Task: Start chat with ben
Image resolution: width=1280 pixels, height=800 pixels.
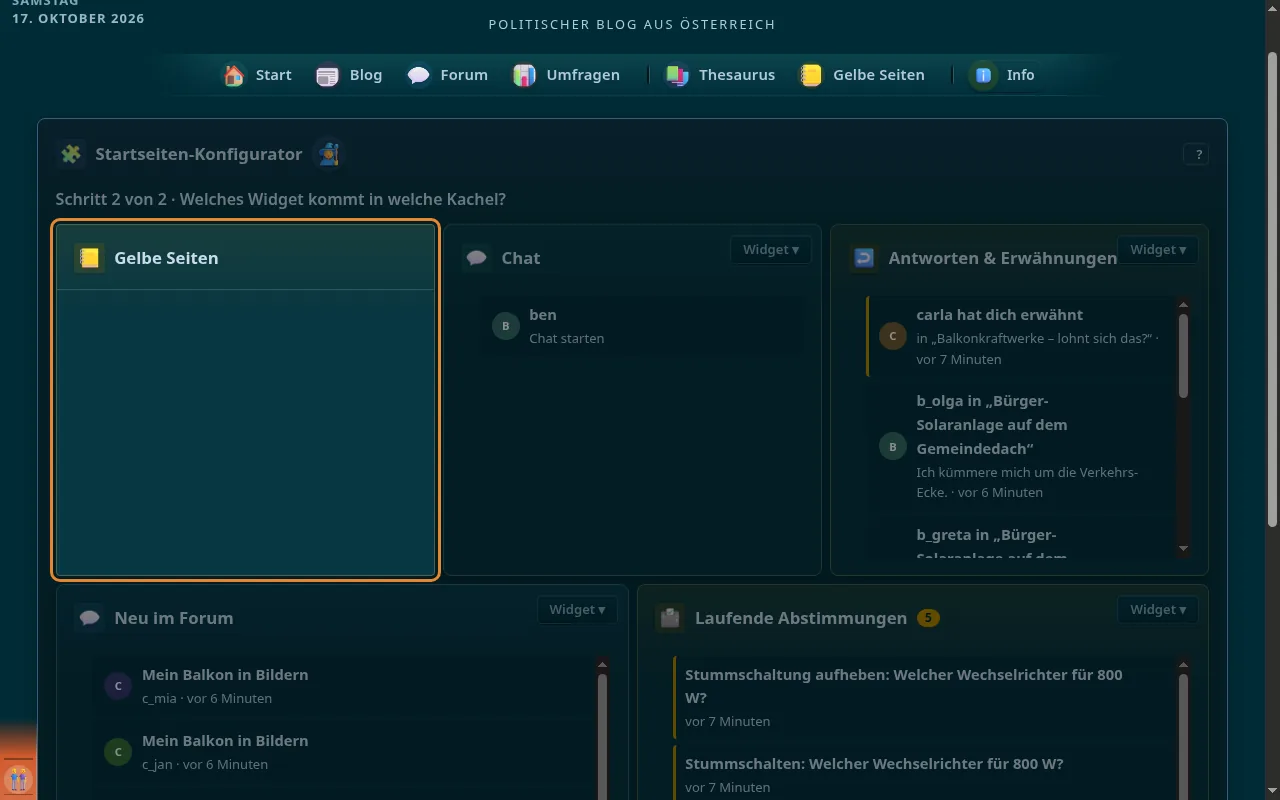Action: [x=642, y=326]
